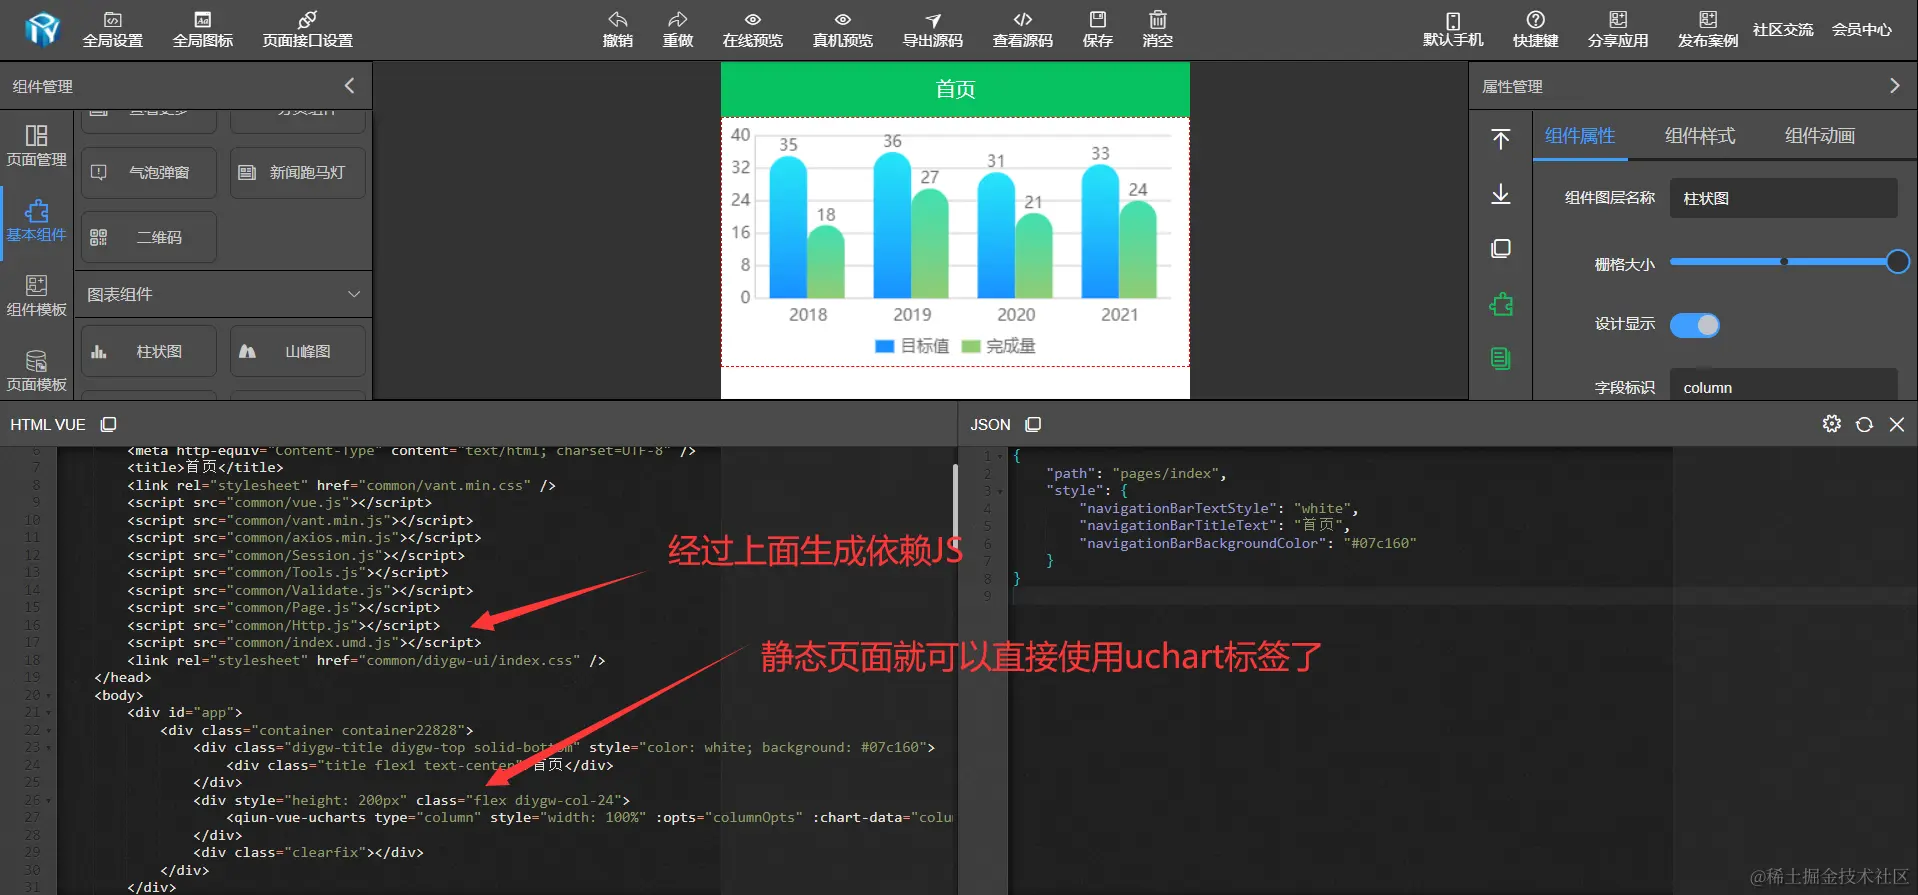Open the 组件动画 tab
The width and height of the screenshot is (1918, 895).
[x=1820, y=136]
